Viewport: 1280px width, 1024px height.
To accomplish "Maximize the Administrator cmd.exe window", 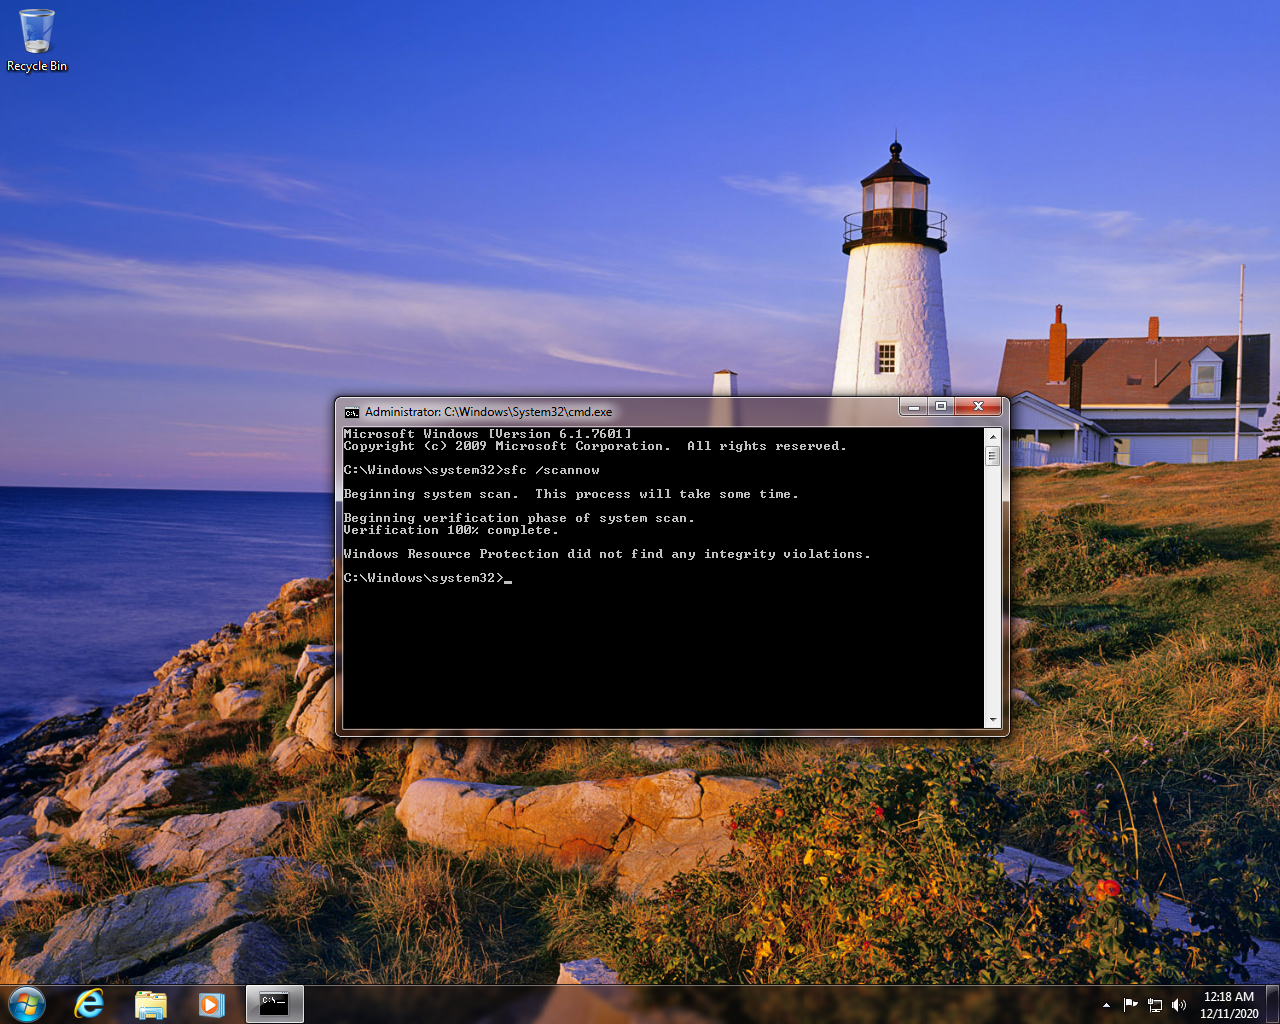I will (941, 406).
